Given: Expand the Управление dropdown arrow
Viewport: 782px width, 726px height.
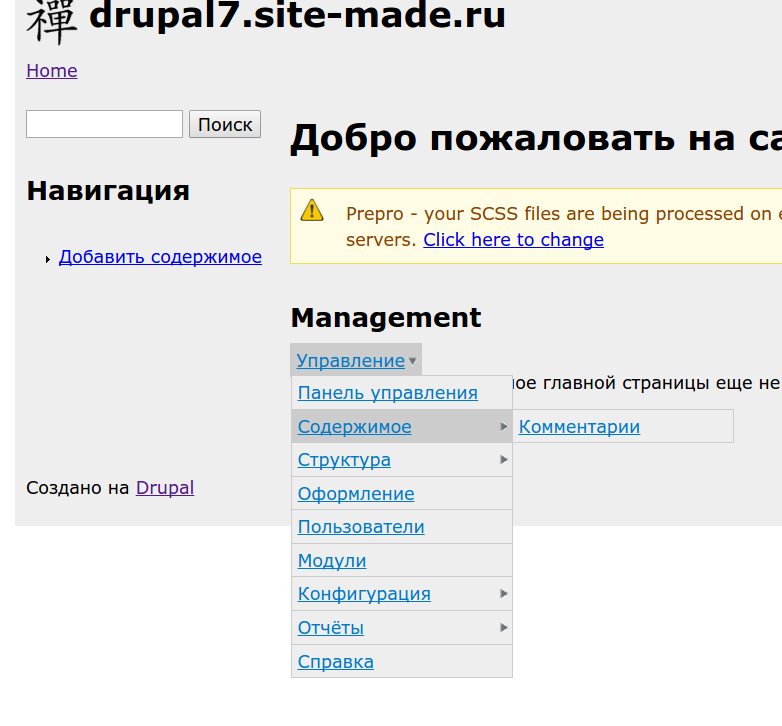Looking at the screenshot, I should pos(412,361).
